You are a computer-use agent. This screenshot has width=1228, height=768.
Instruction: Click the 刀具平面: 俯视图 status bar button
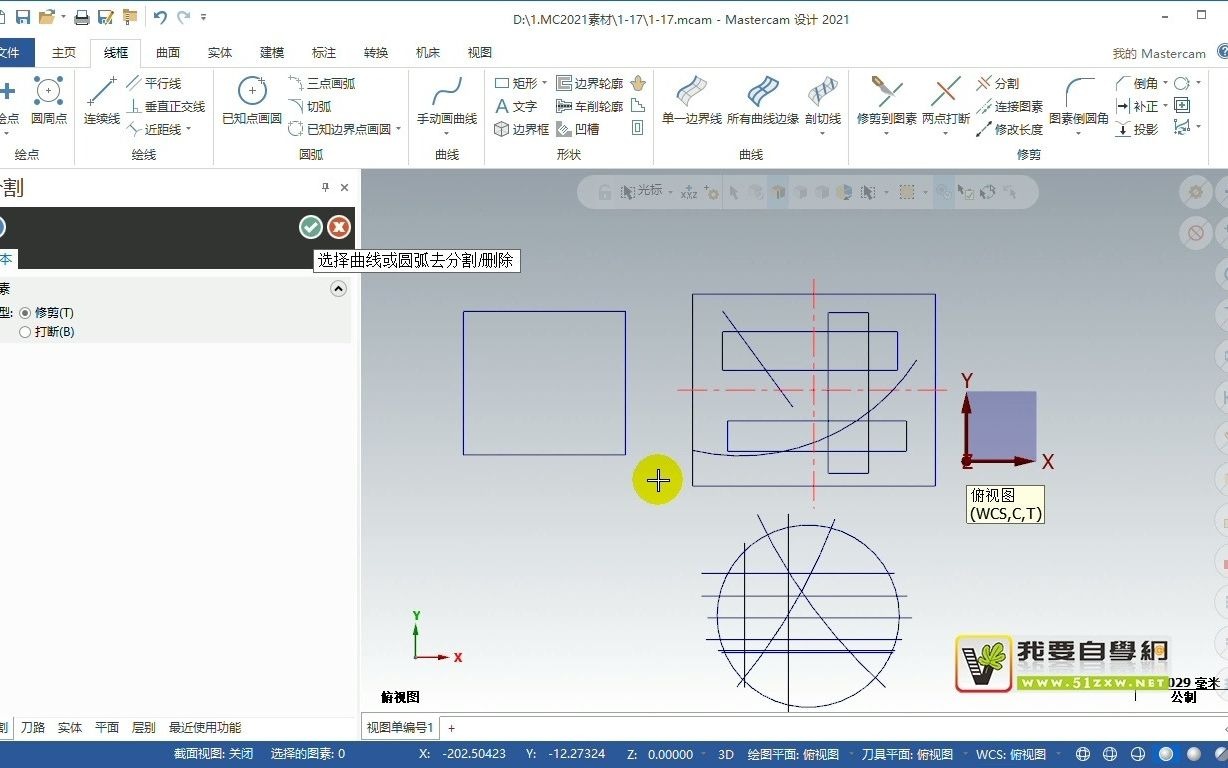coord(907,754)
